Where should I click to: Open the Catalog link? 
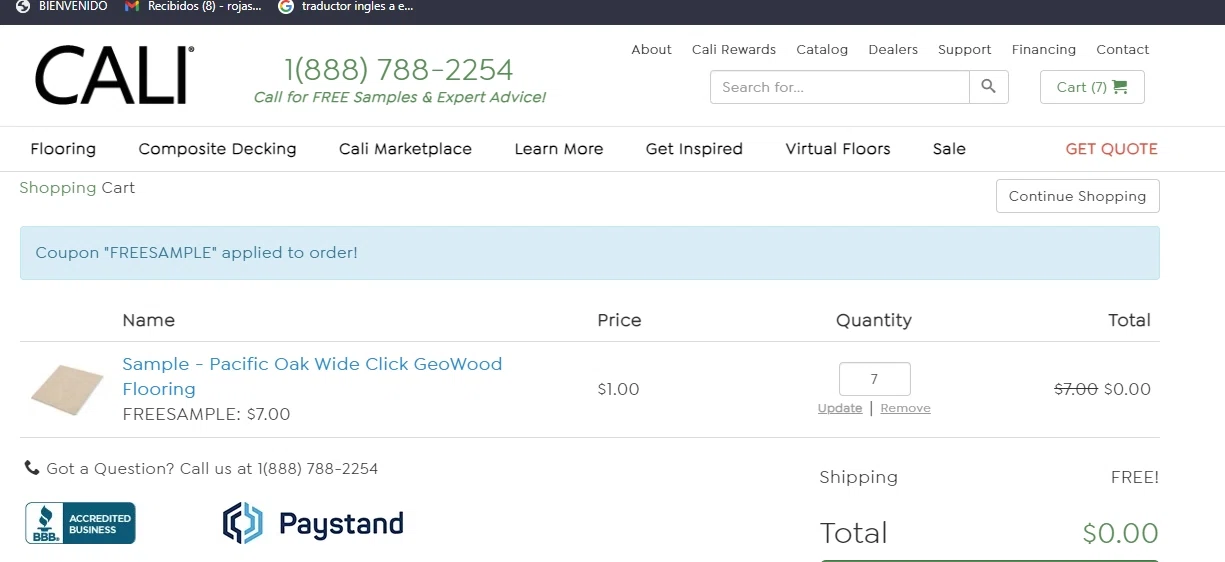pos(822,49)
